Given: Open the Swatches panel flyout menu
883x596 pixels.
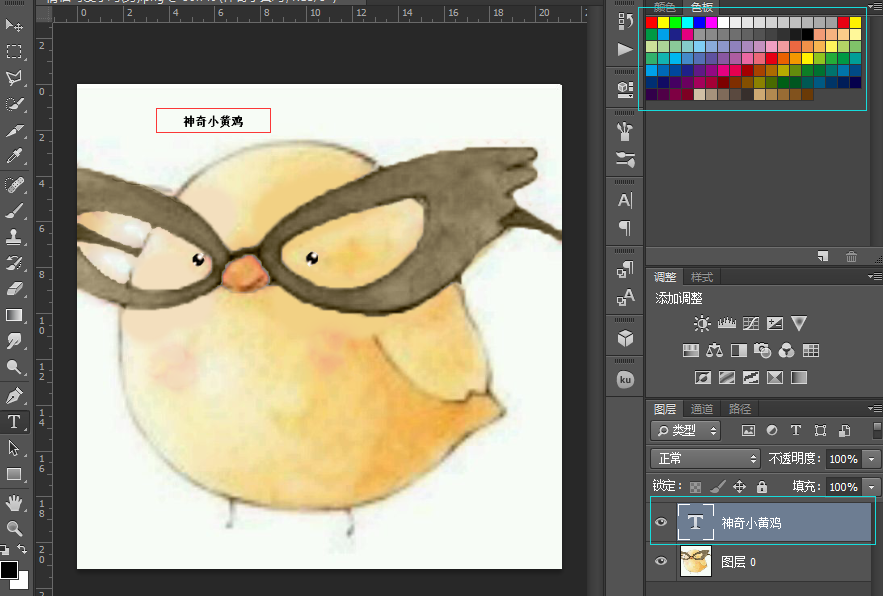Looking at the screenshot, I should (877, 6).
